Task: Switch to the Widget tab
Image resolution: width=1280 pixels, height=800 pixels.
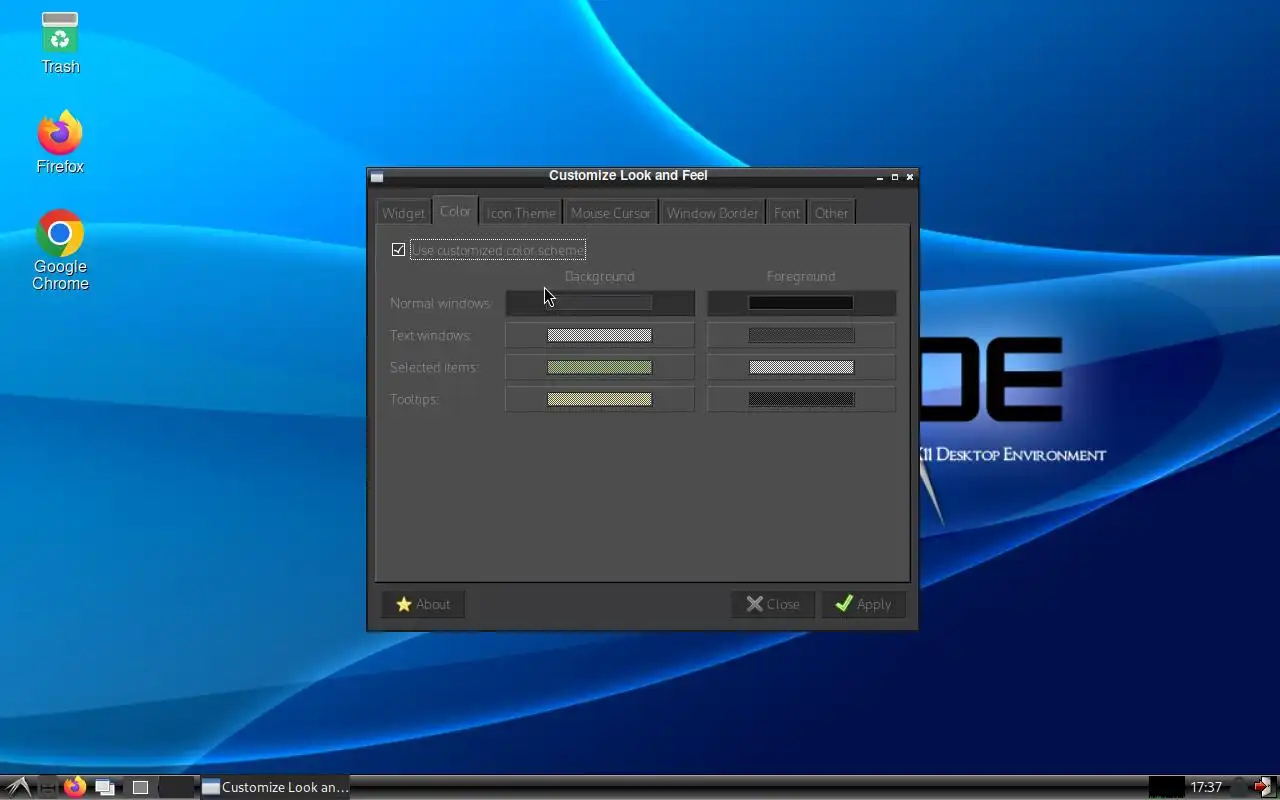Action: 403,213
